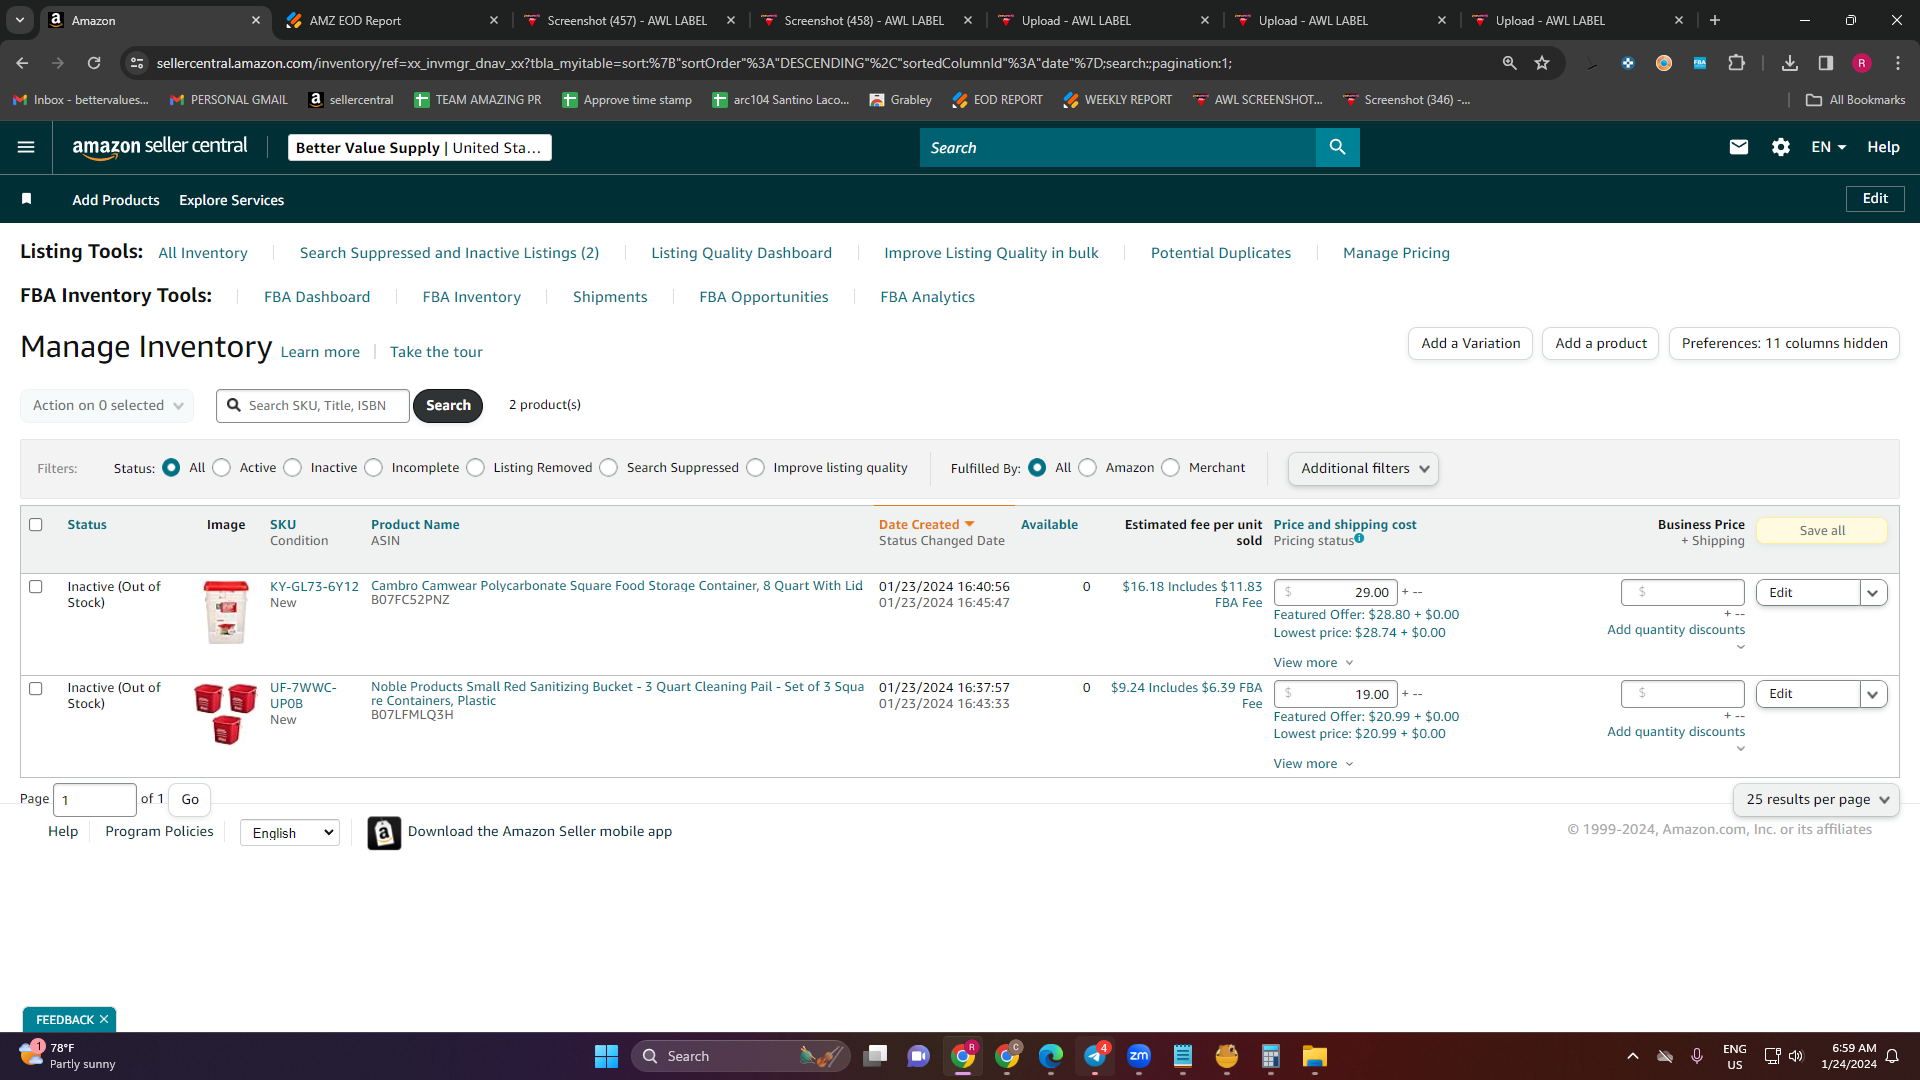The height and width of the screenshot is (1080, 1920).
Task: Sort by the Date Created column header
Action: 926,525
